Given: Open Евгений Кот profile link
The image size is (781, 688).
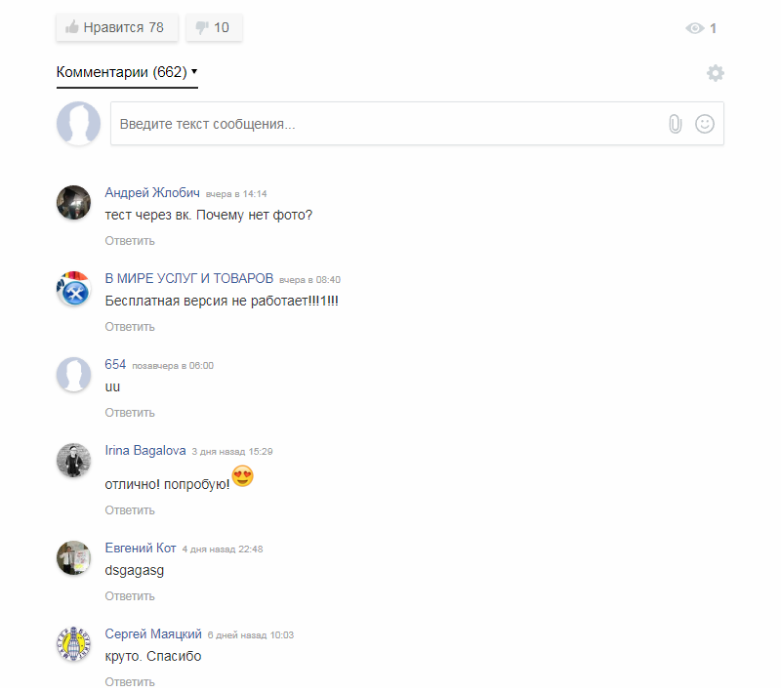Looking at the screenshot, I should [x=140, y=548].
